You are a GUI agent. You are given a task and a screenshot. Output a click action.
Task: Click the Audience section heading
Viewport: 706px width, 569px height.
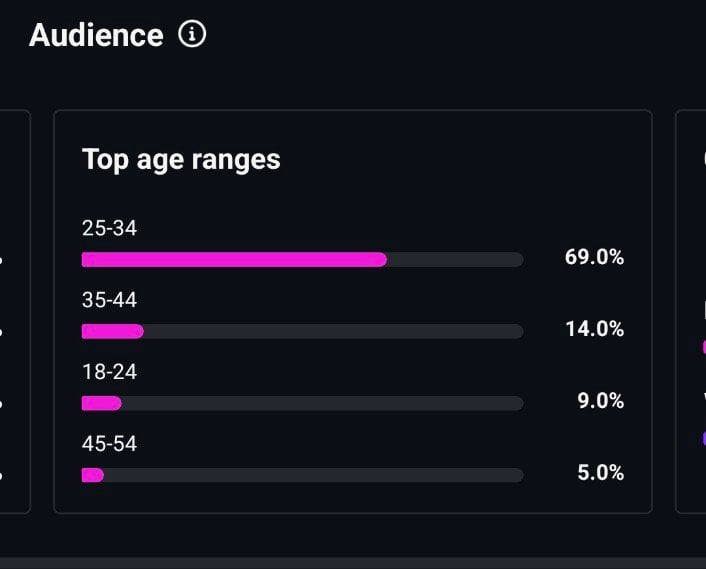pyautogui.click(x=96, y=35)
